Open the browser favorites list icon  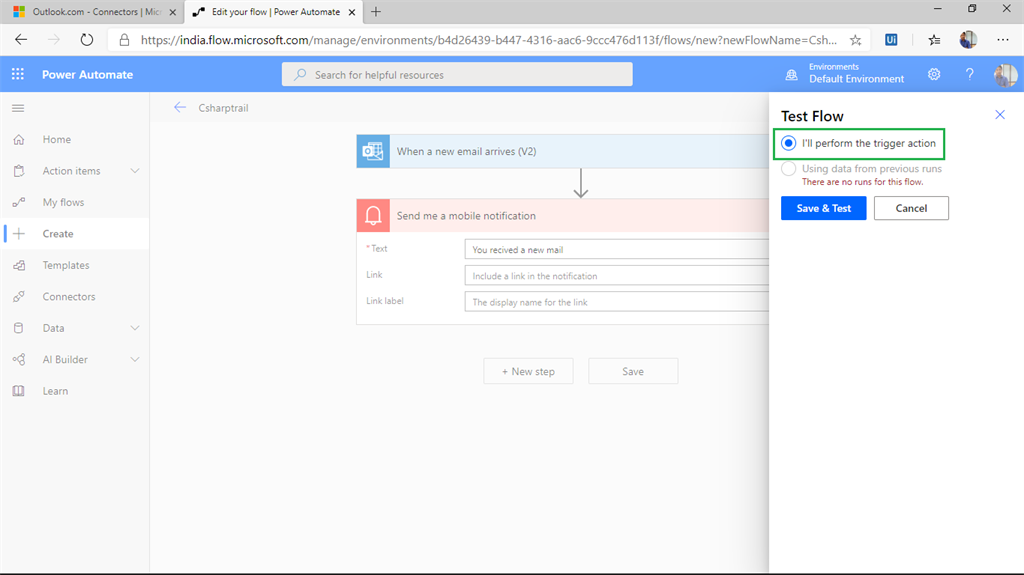point(935,40)
